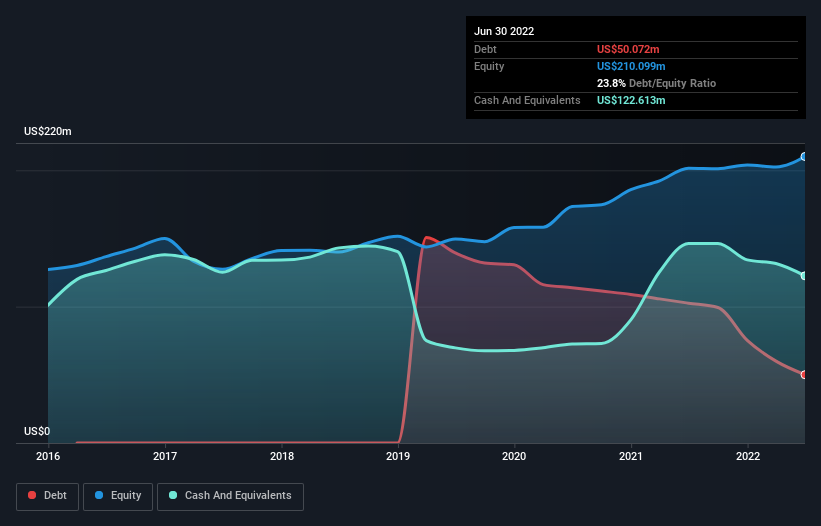Click the US$220m y-axis label
The width and height of the screenshot is (821, 526).
(x=48, y=131)
